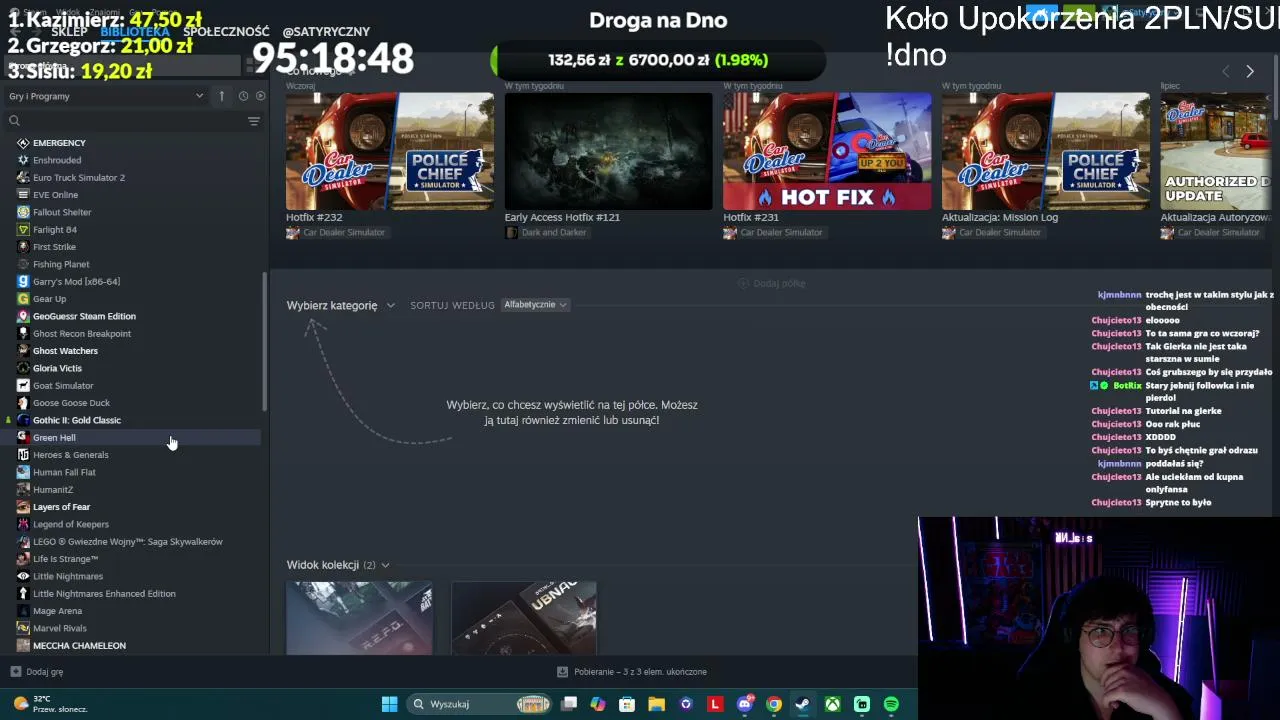Open the Alfabetycznie sort dropdown
The height and width of the screenshot is (720, 1280).
point(535,305)
